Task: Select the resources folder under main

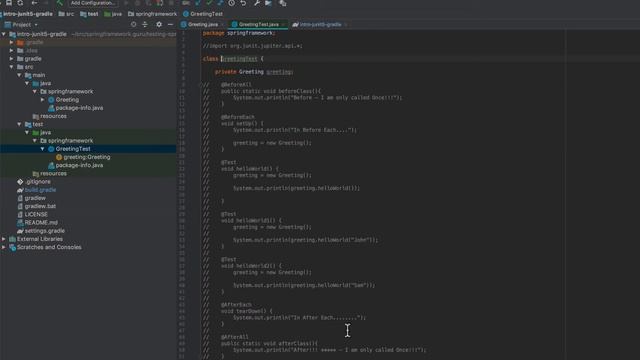Action: coord(53,116)
